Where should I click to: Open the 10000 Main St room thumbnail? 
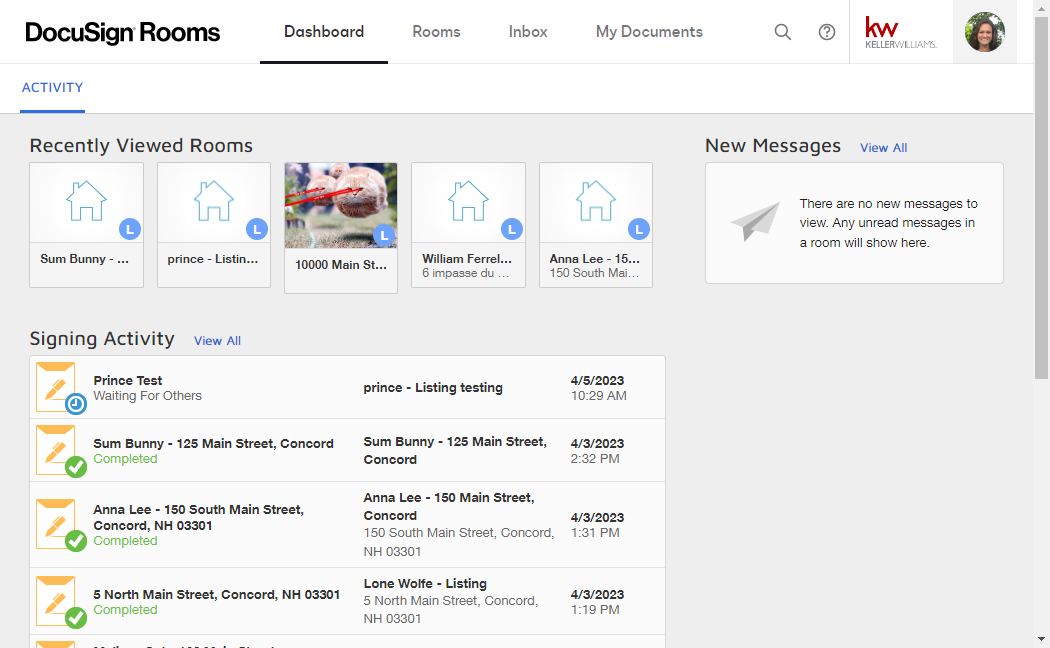(x=341, y=206)
